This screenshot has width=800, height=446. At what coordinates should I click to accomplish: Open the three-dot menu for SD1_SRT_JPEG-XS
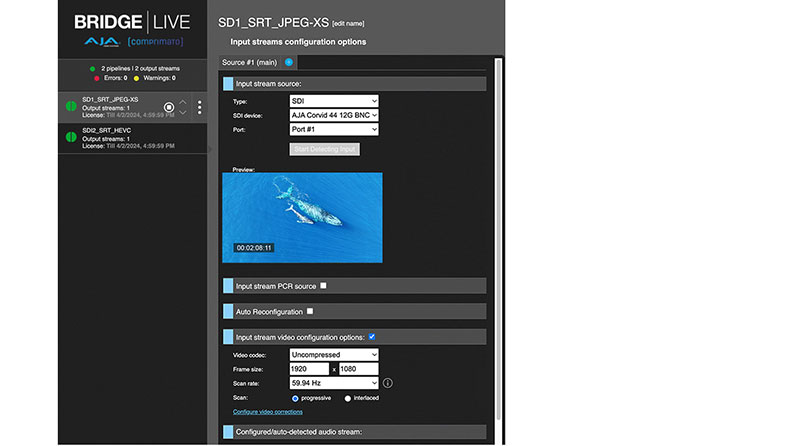click(x=199, y=107)
